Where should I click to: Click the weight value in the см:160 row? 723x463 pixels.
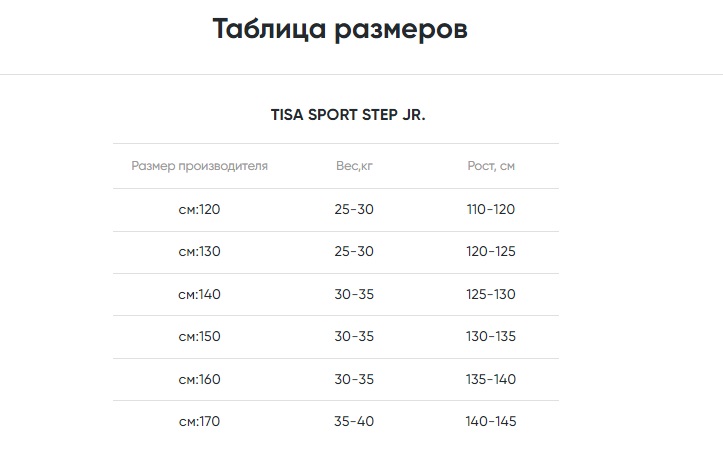click(x=354, y=379)
